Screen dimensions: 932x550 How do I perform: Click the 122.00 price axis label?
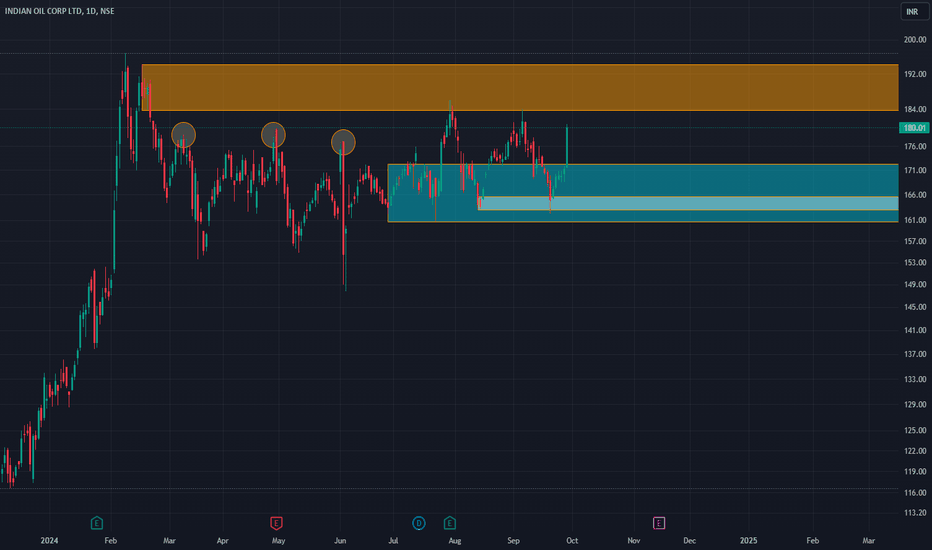[915, 451]
